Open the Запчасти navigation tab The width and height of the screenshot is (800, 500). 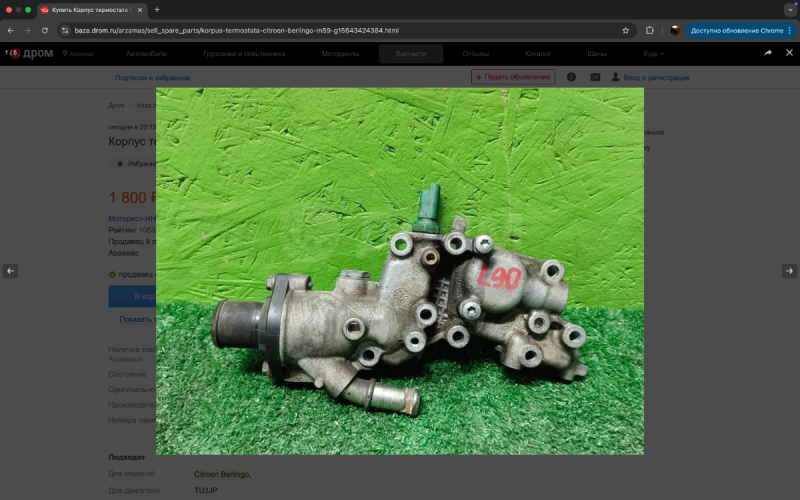(x=410, y=53)
